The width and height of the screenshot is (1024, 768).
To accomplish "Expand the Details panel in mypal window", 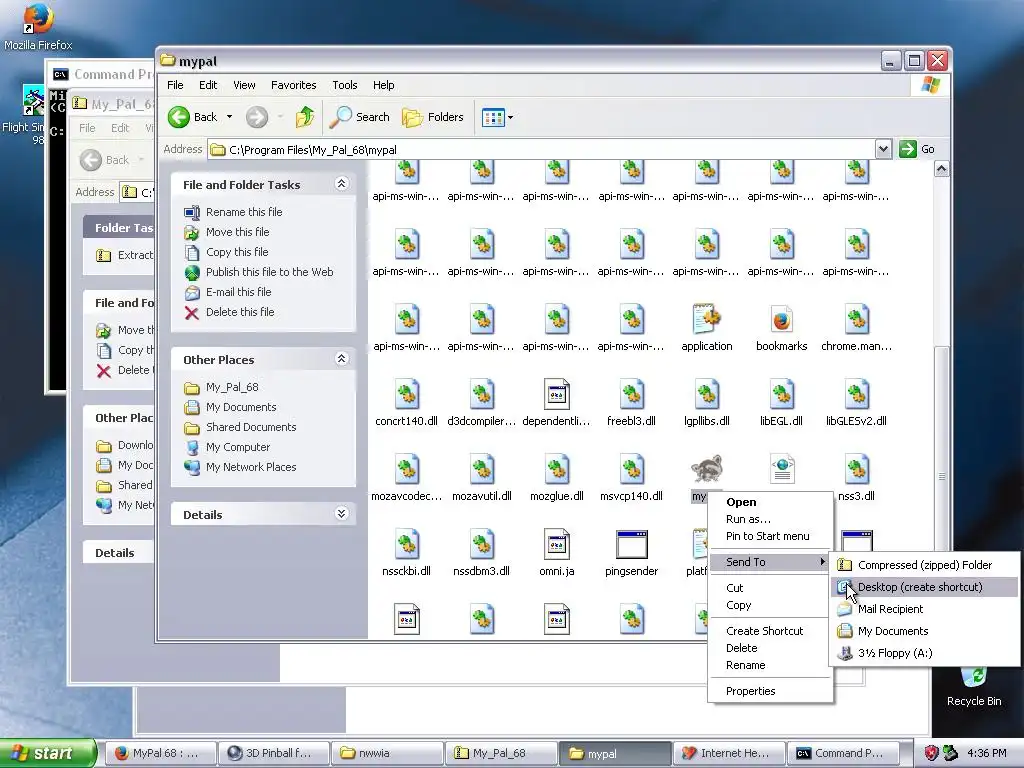I will [341, 514].
